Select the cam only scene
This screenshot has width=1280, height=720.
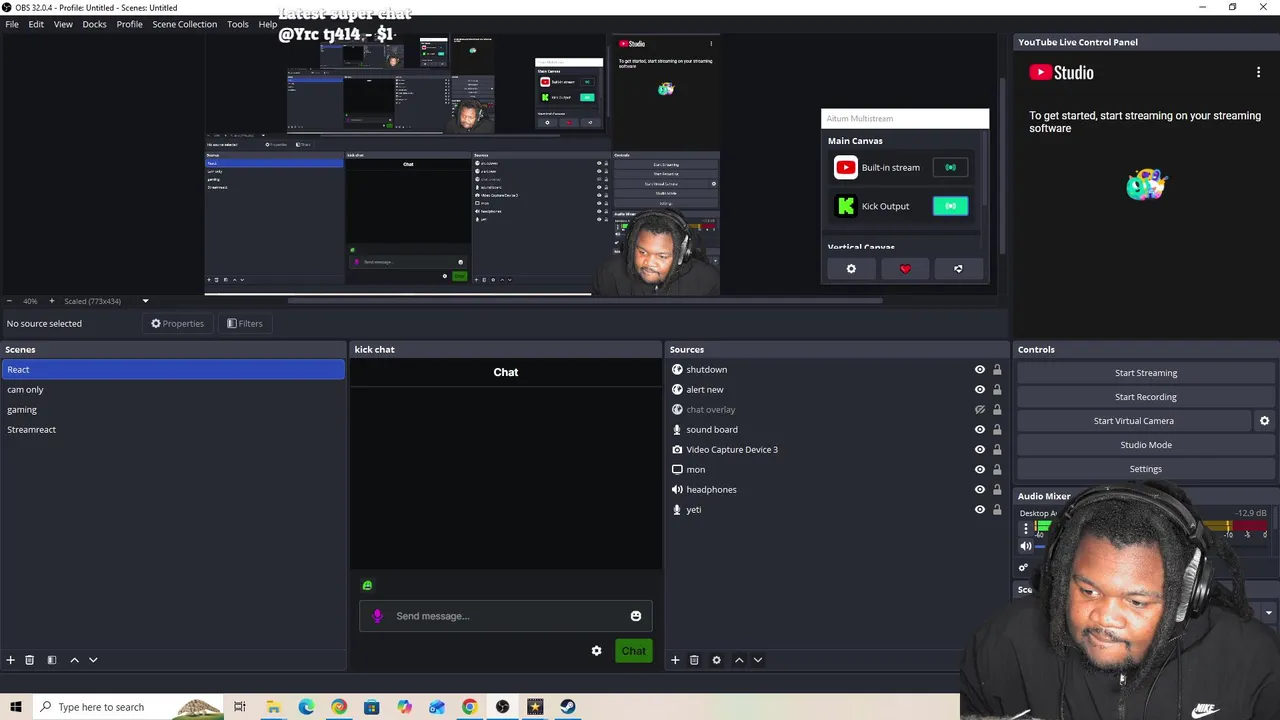pyautogui.click(x=173, y=390)
